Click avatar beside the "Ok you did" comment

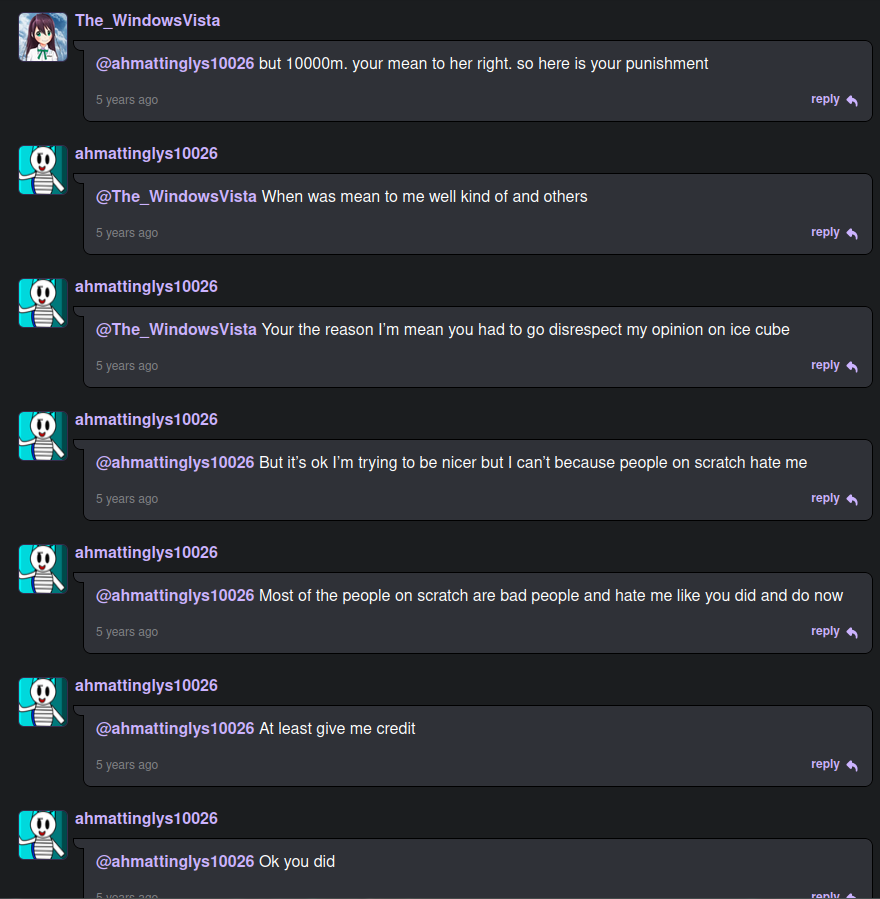[43, 835]
